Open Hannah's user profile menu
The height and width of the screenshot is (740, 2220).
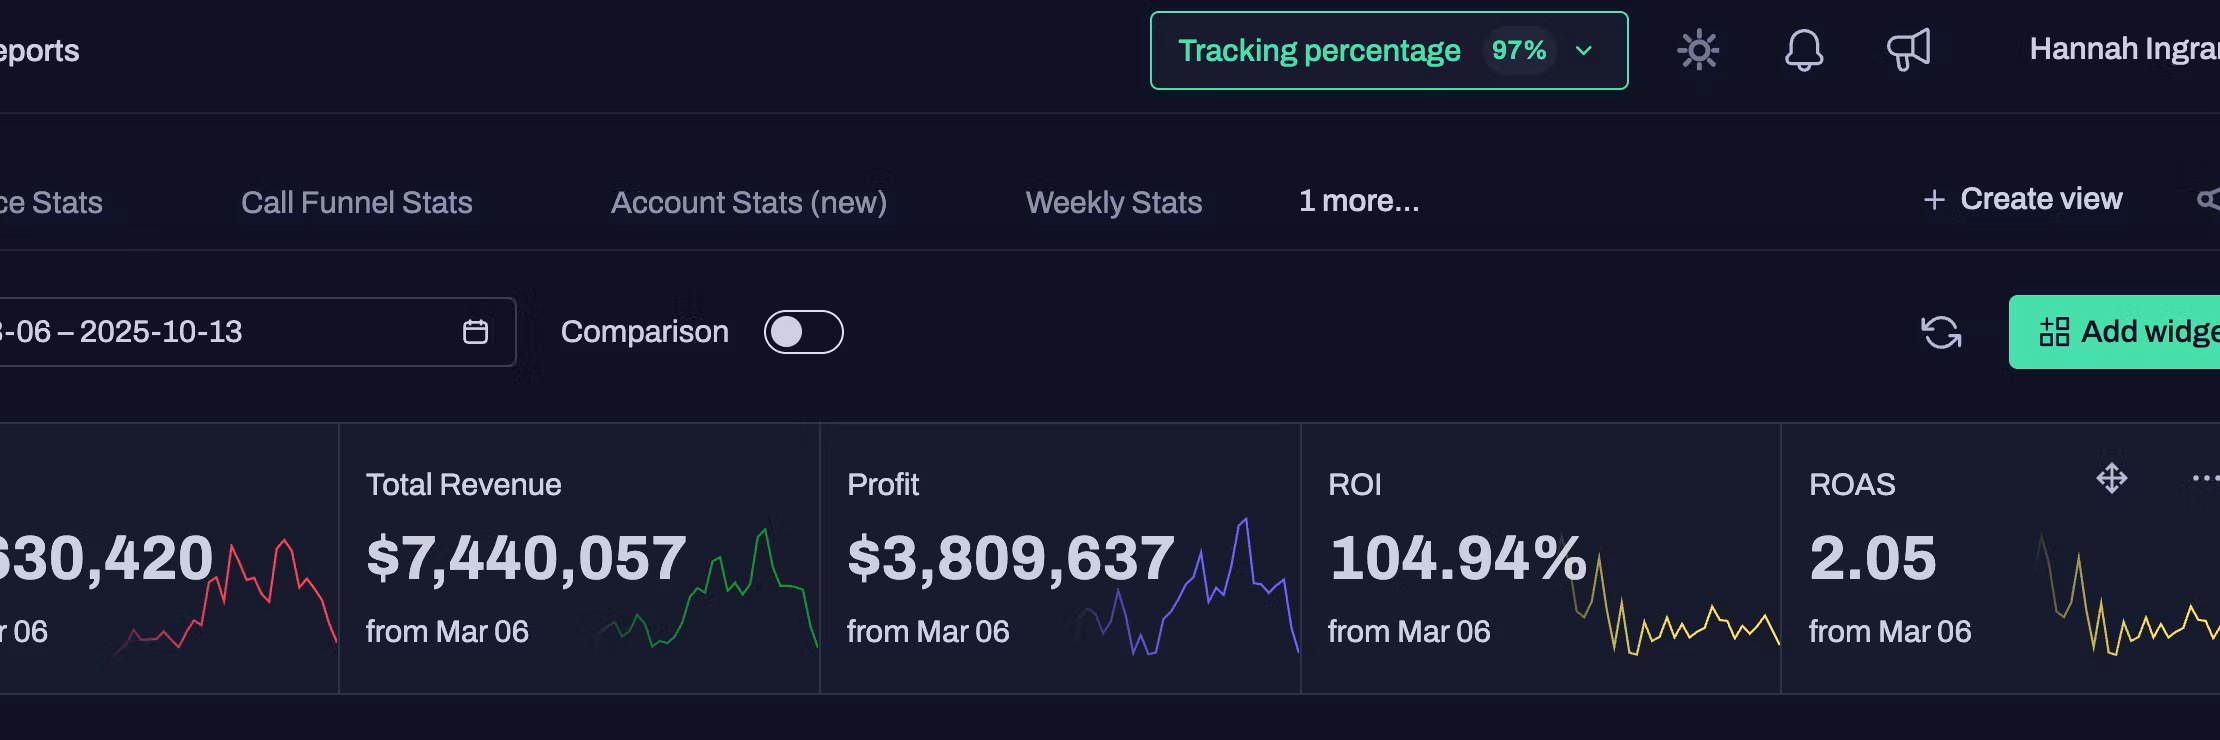point(2122,49)
